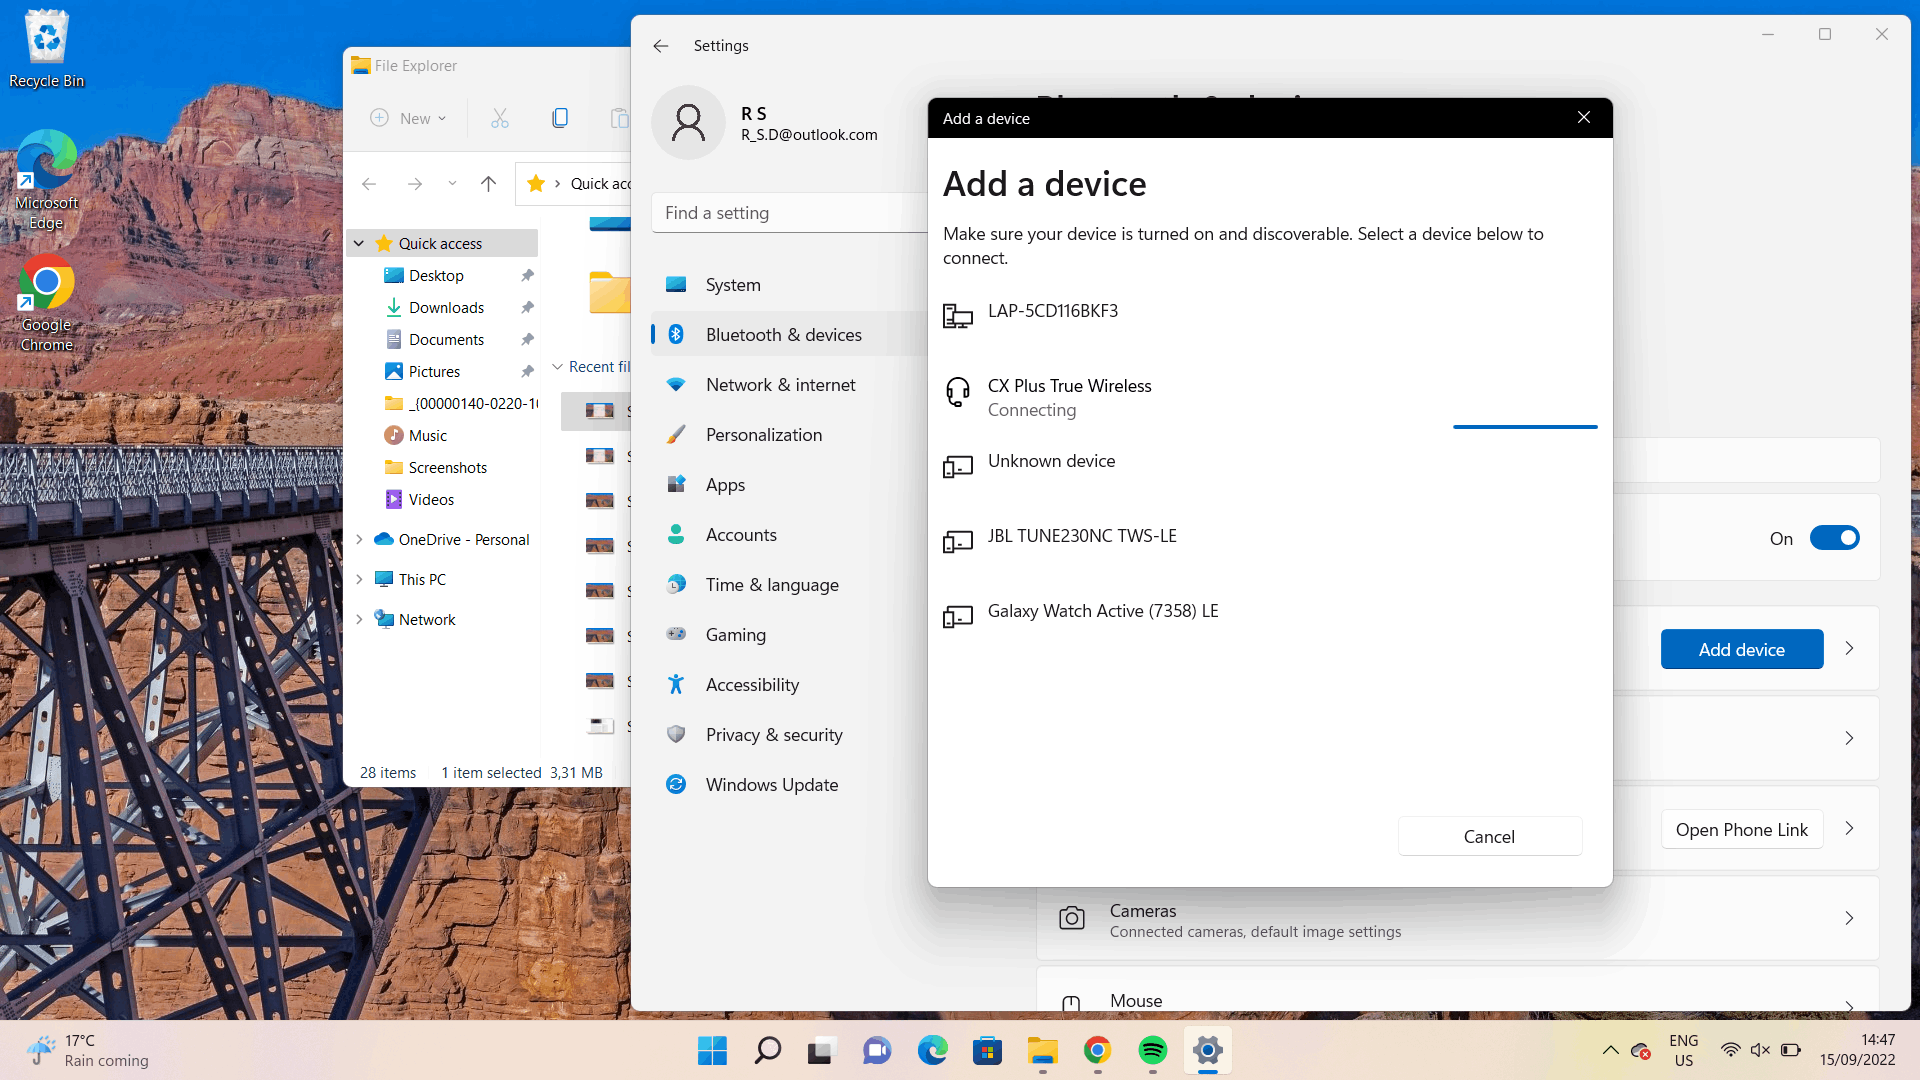The width and height of the screenshot is (1920, 1080).
Task: Open Google Chrome from taskbar
Action: (x=1097, y=1050)
